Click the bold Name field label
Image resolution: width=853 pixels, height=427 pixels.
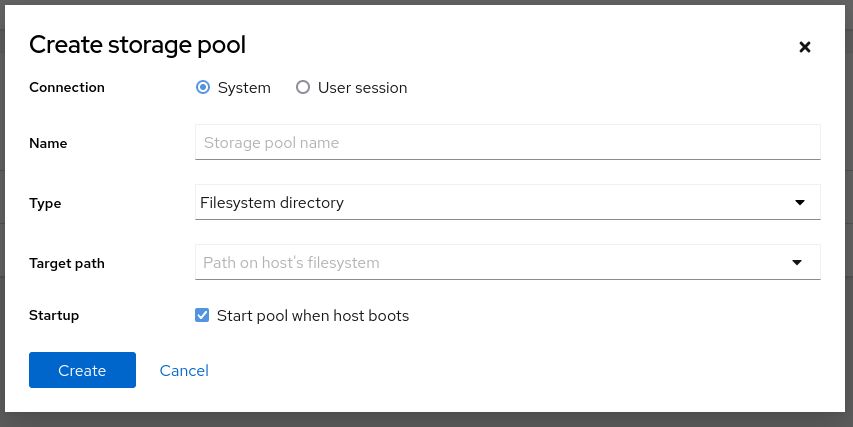point(48,143)
